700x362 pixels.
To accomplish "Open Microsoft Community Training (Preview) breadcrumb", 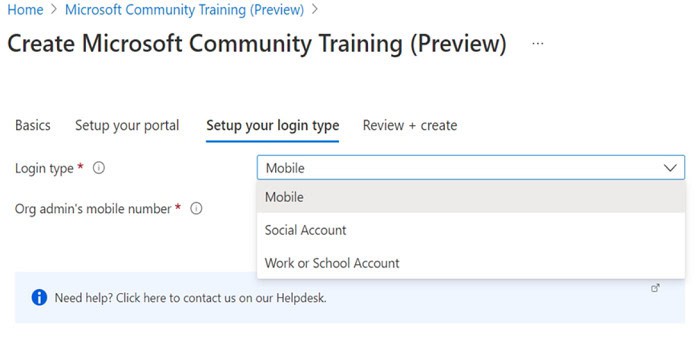I will (184, 9).
